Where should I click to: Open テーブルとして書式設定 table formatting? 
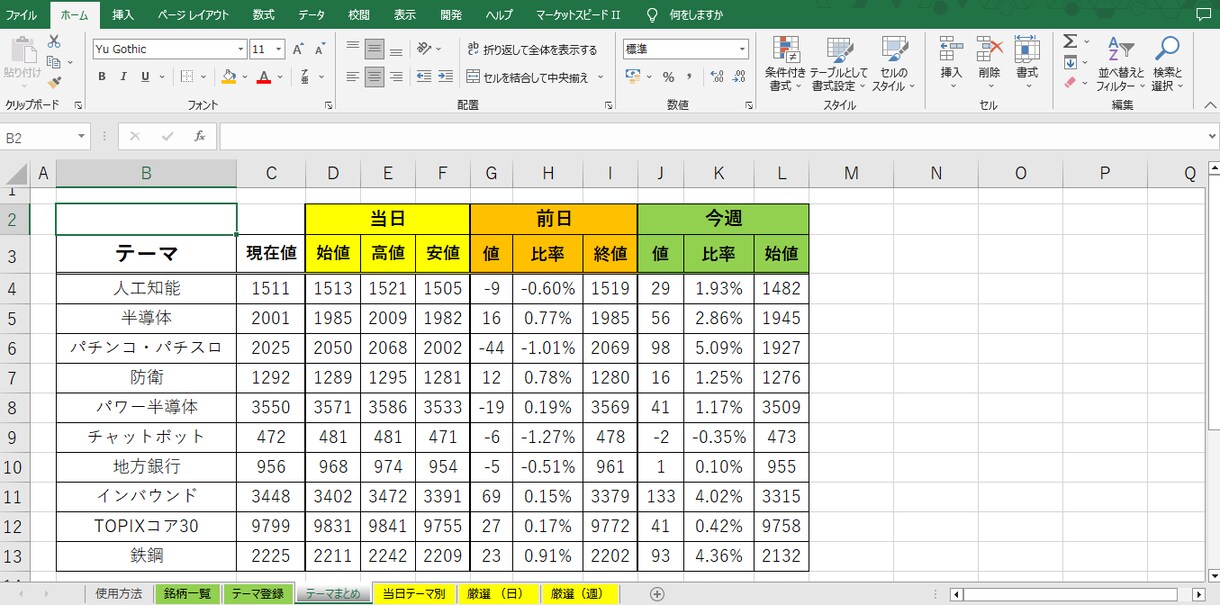840,64
